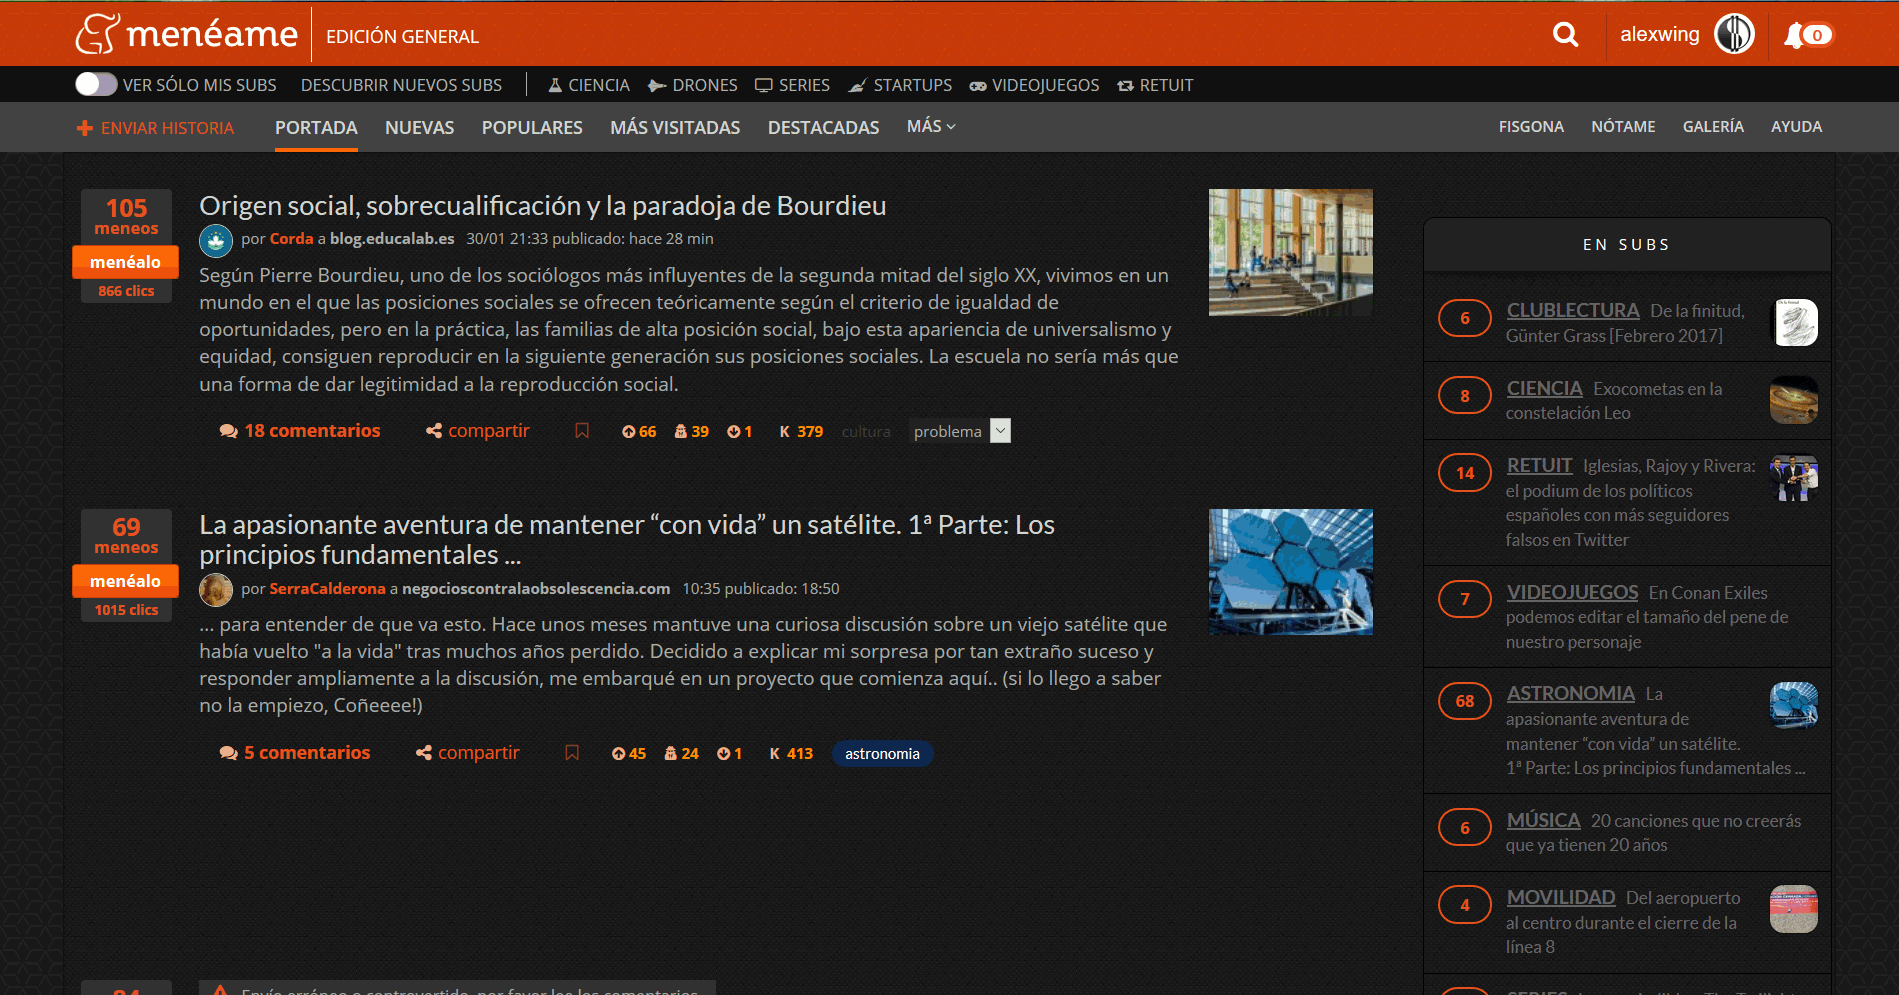Open the Retuit sub link
Viewport: 1899px width, 995px height.
[x=1155, y=85]
